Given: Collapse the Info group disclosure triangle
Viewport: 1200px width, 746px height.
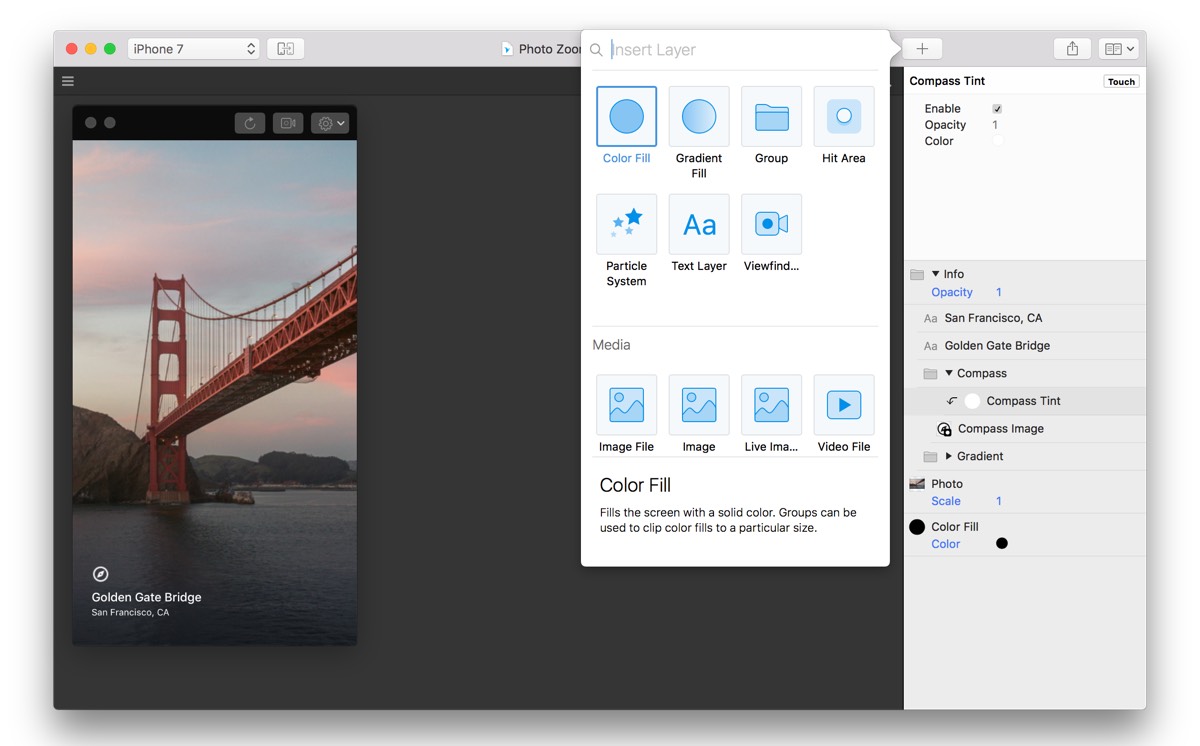Looking at the screenshot, I should click(x=936, y=274).
